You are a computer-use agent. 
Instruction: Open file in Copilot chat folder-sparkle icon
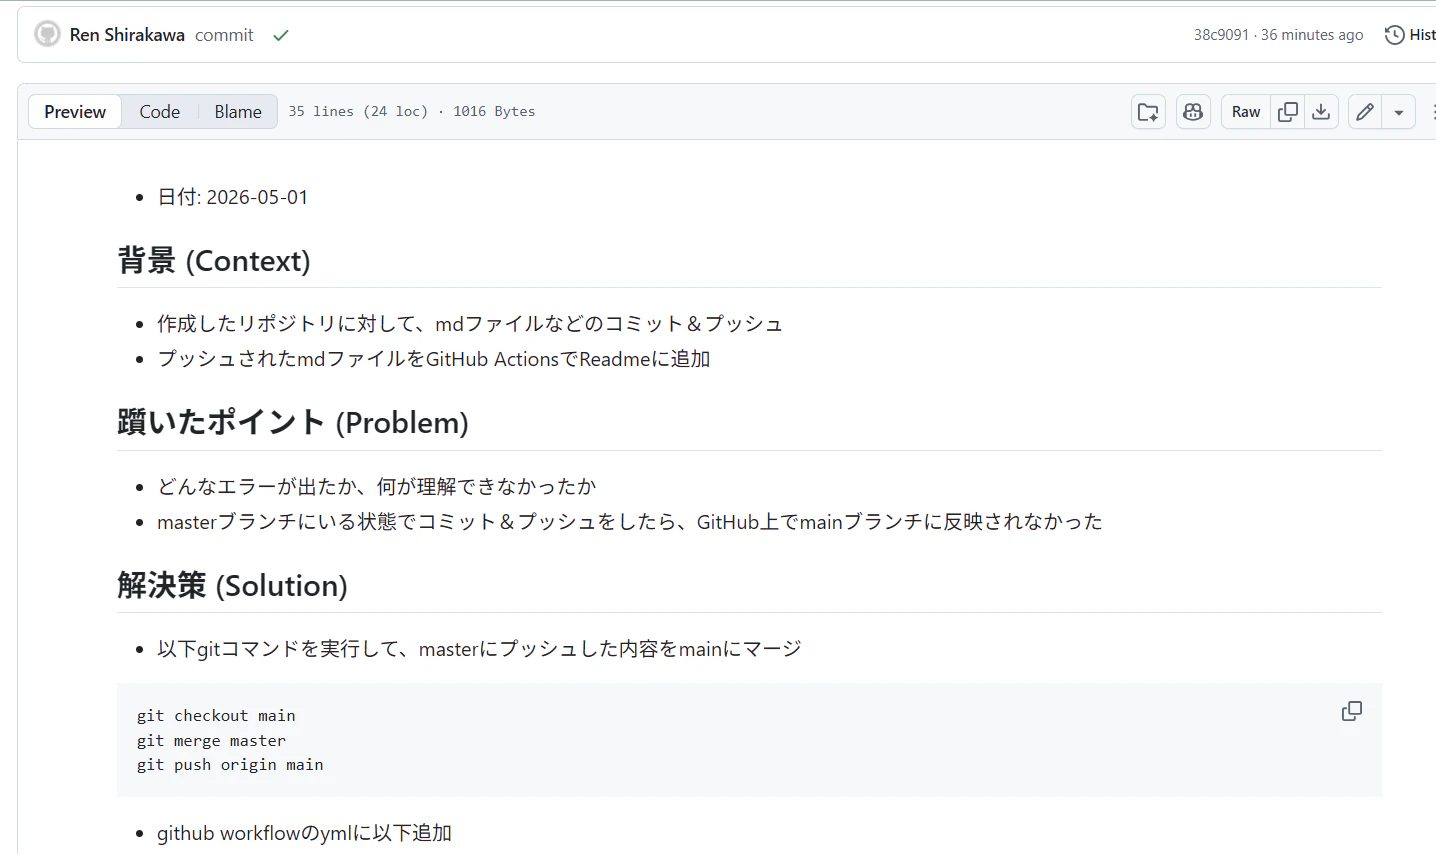point(1149,112)
